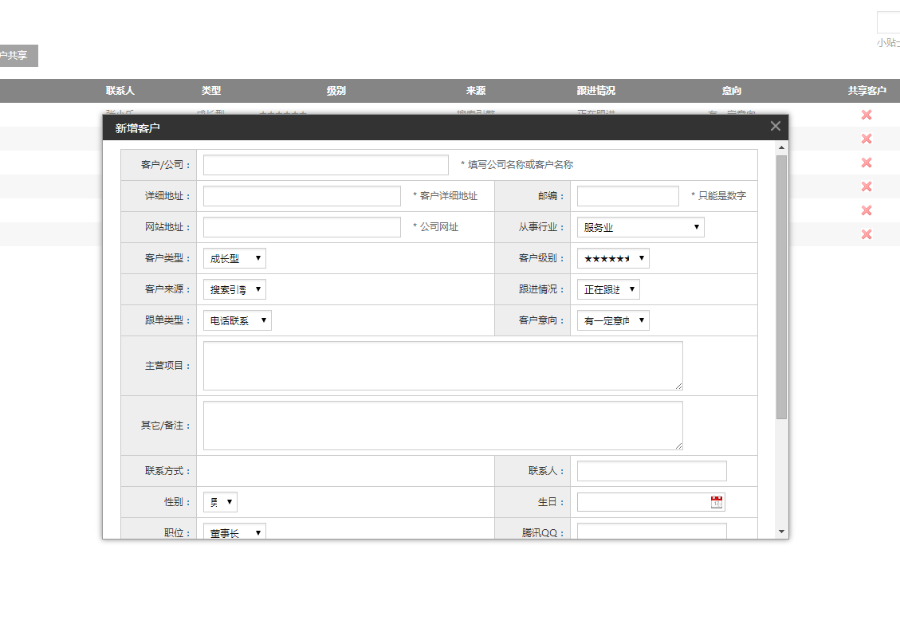Open the 跟进情况 dropdown showing 正在跟进
The height and width of the screenshot is (620, 900).
pyautogui.click(x=608, y=289)
